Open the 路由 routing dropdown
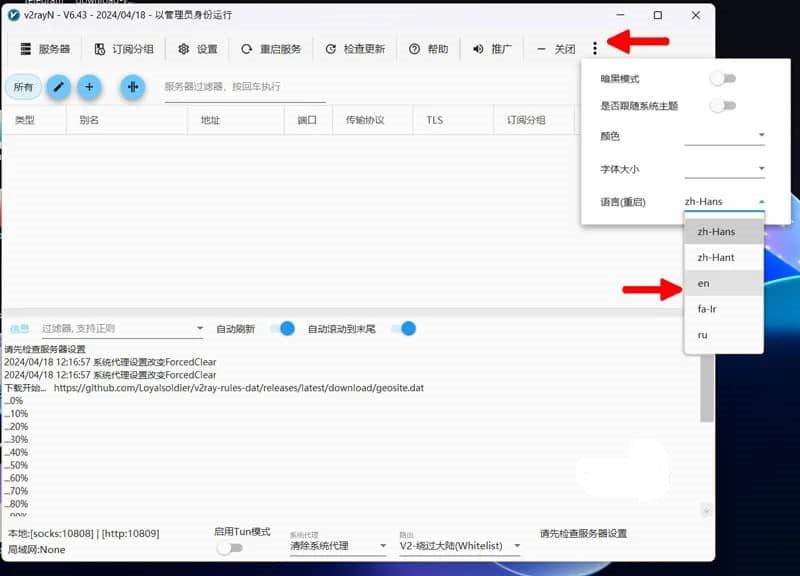Screen dimensions: 800x576 460,546
